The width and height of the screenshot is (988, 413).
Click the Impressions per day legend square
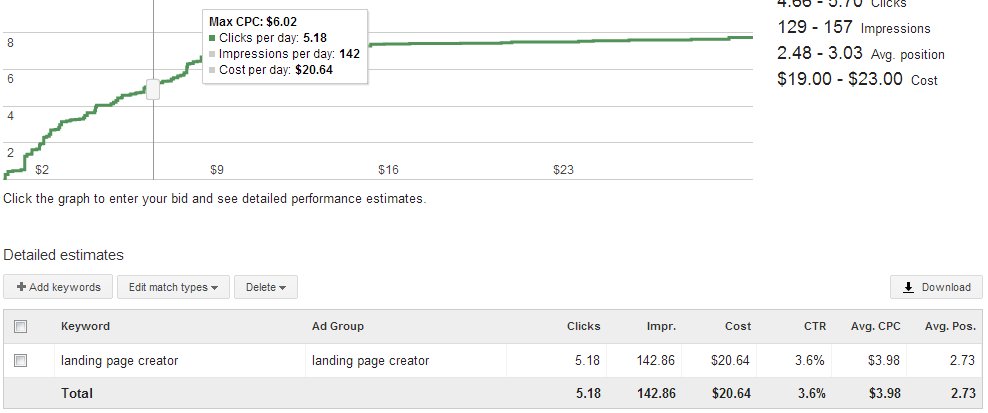pos(212,54)
